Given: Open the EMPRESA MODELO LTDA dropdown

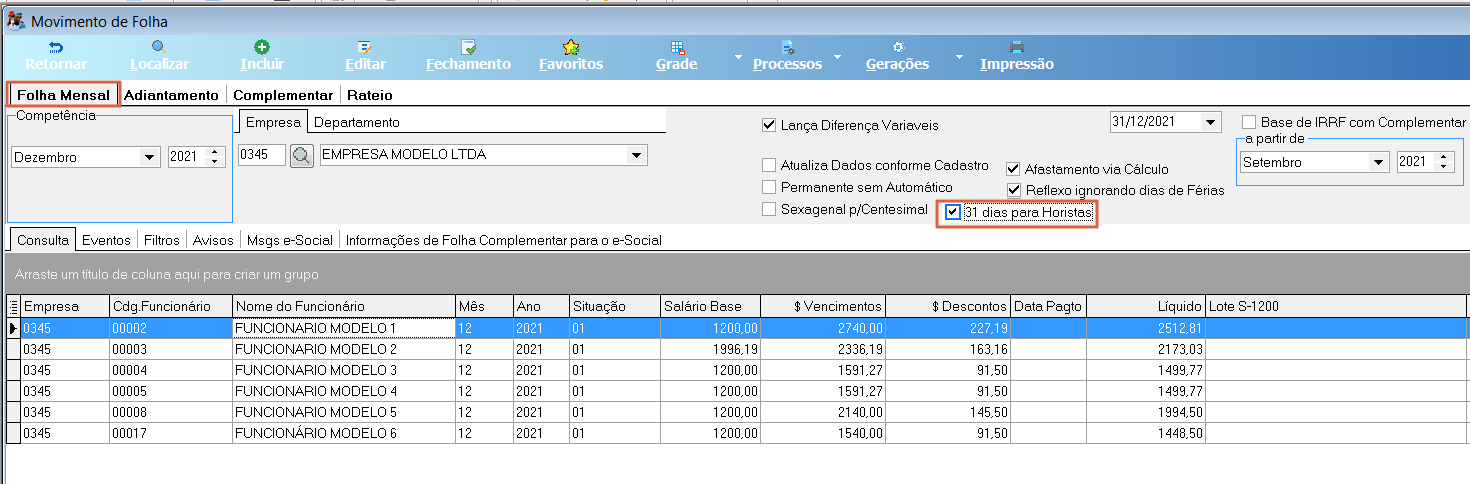Looking at the screenshot, I should click(x=635, y=156).
